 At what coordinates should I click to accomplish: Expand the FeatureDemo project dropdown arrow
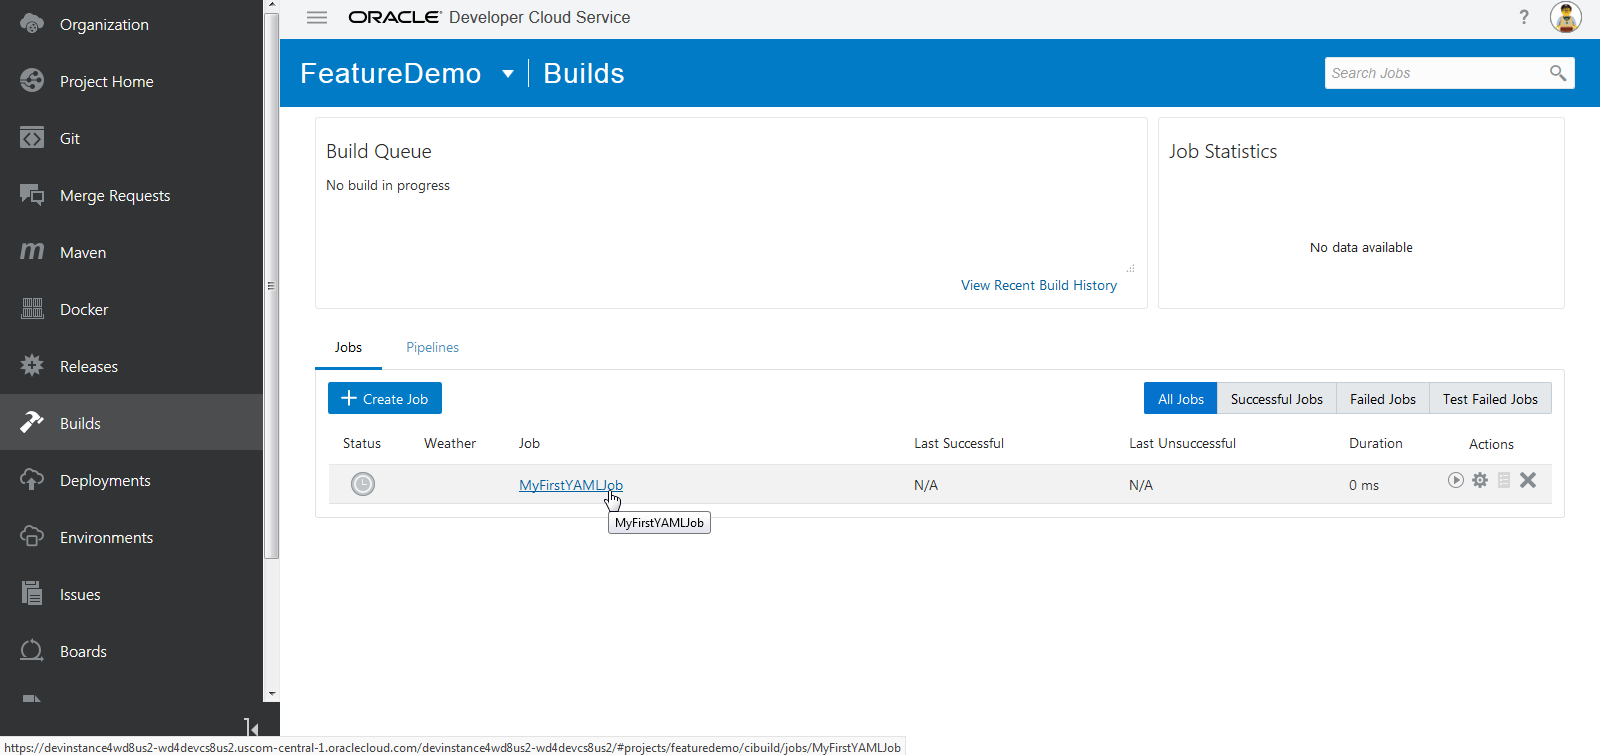[508, 74]
